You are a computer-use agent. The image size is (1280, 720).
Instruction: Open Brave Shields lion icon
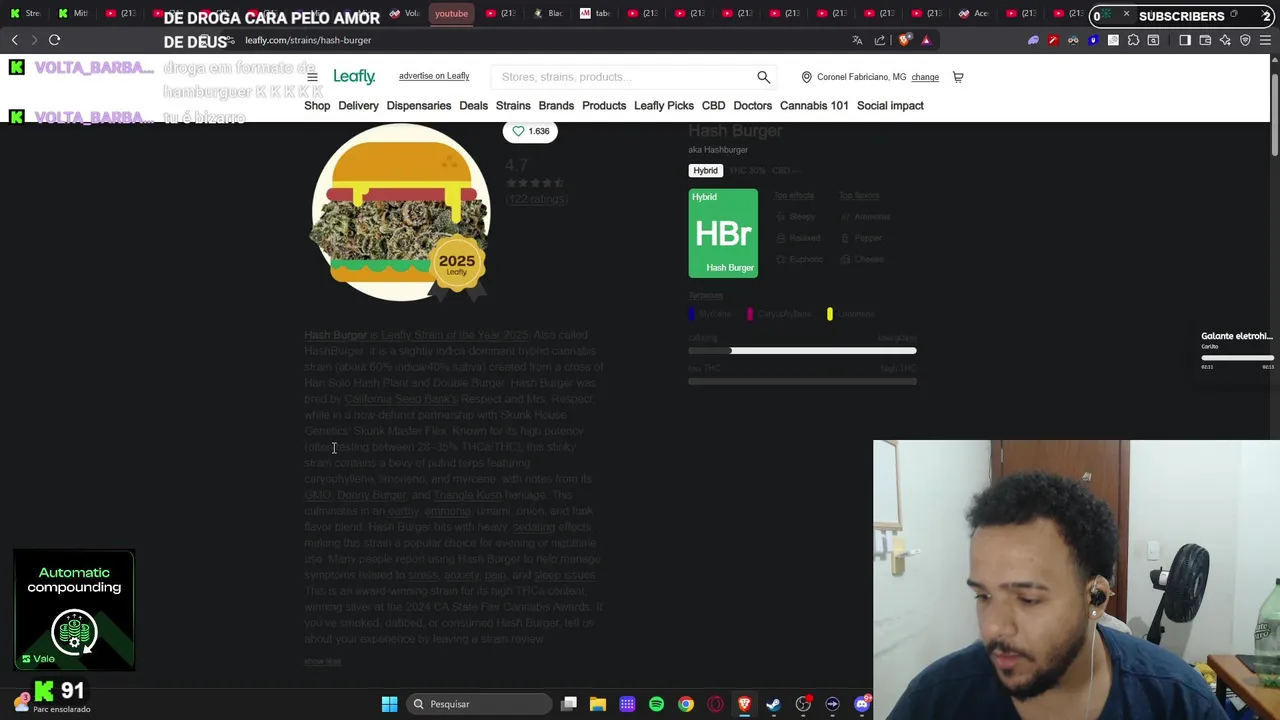coord(905,40)
